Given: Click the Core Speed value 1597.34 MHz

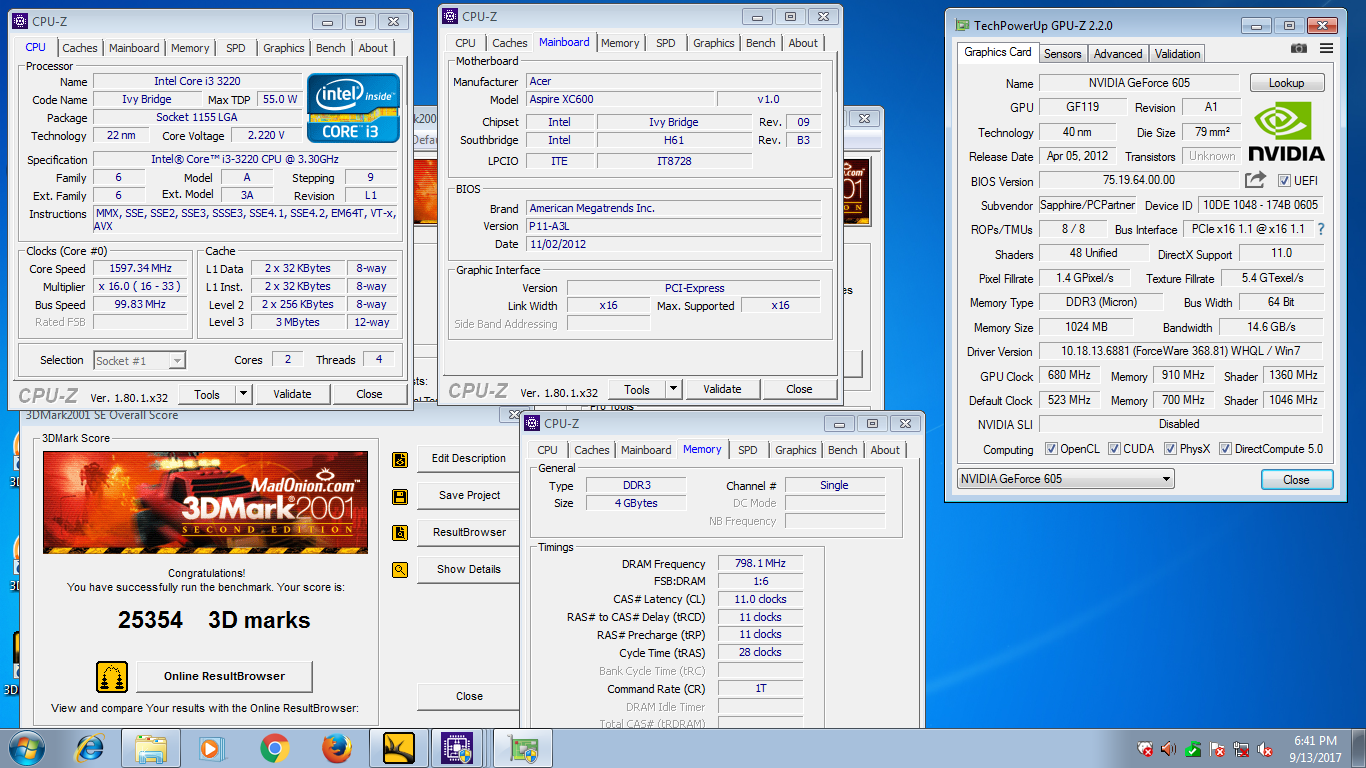Looking at the screenshot, I should [x=141, y=269].
